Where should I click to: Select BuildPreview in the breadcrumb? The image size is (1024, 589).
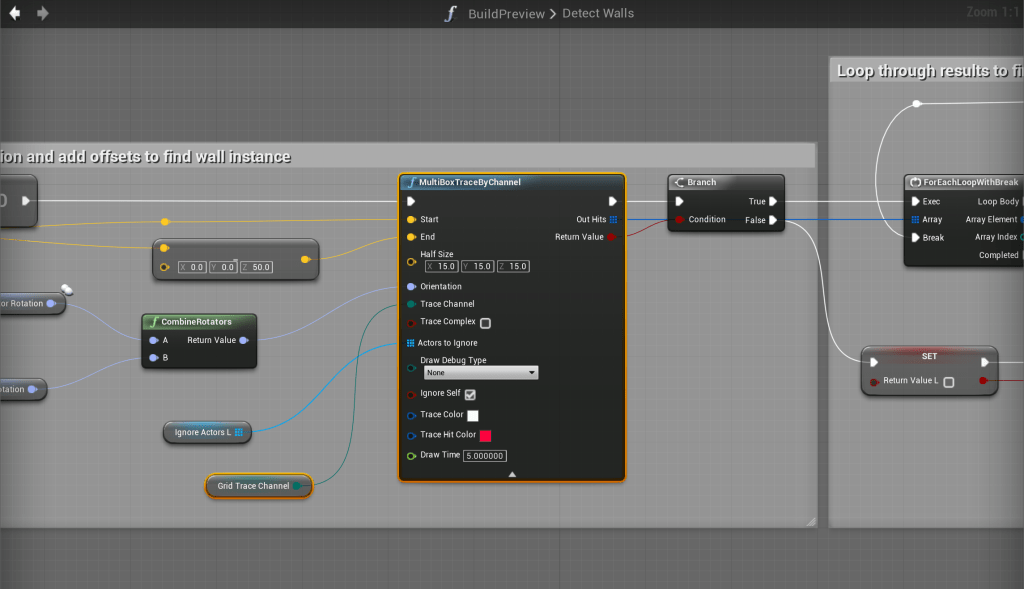(508, 13)
